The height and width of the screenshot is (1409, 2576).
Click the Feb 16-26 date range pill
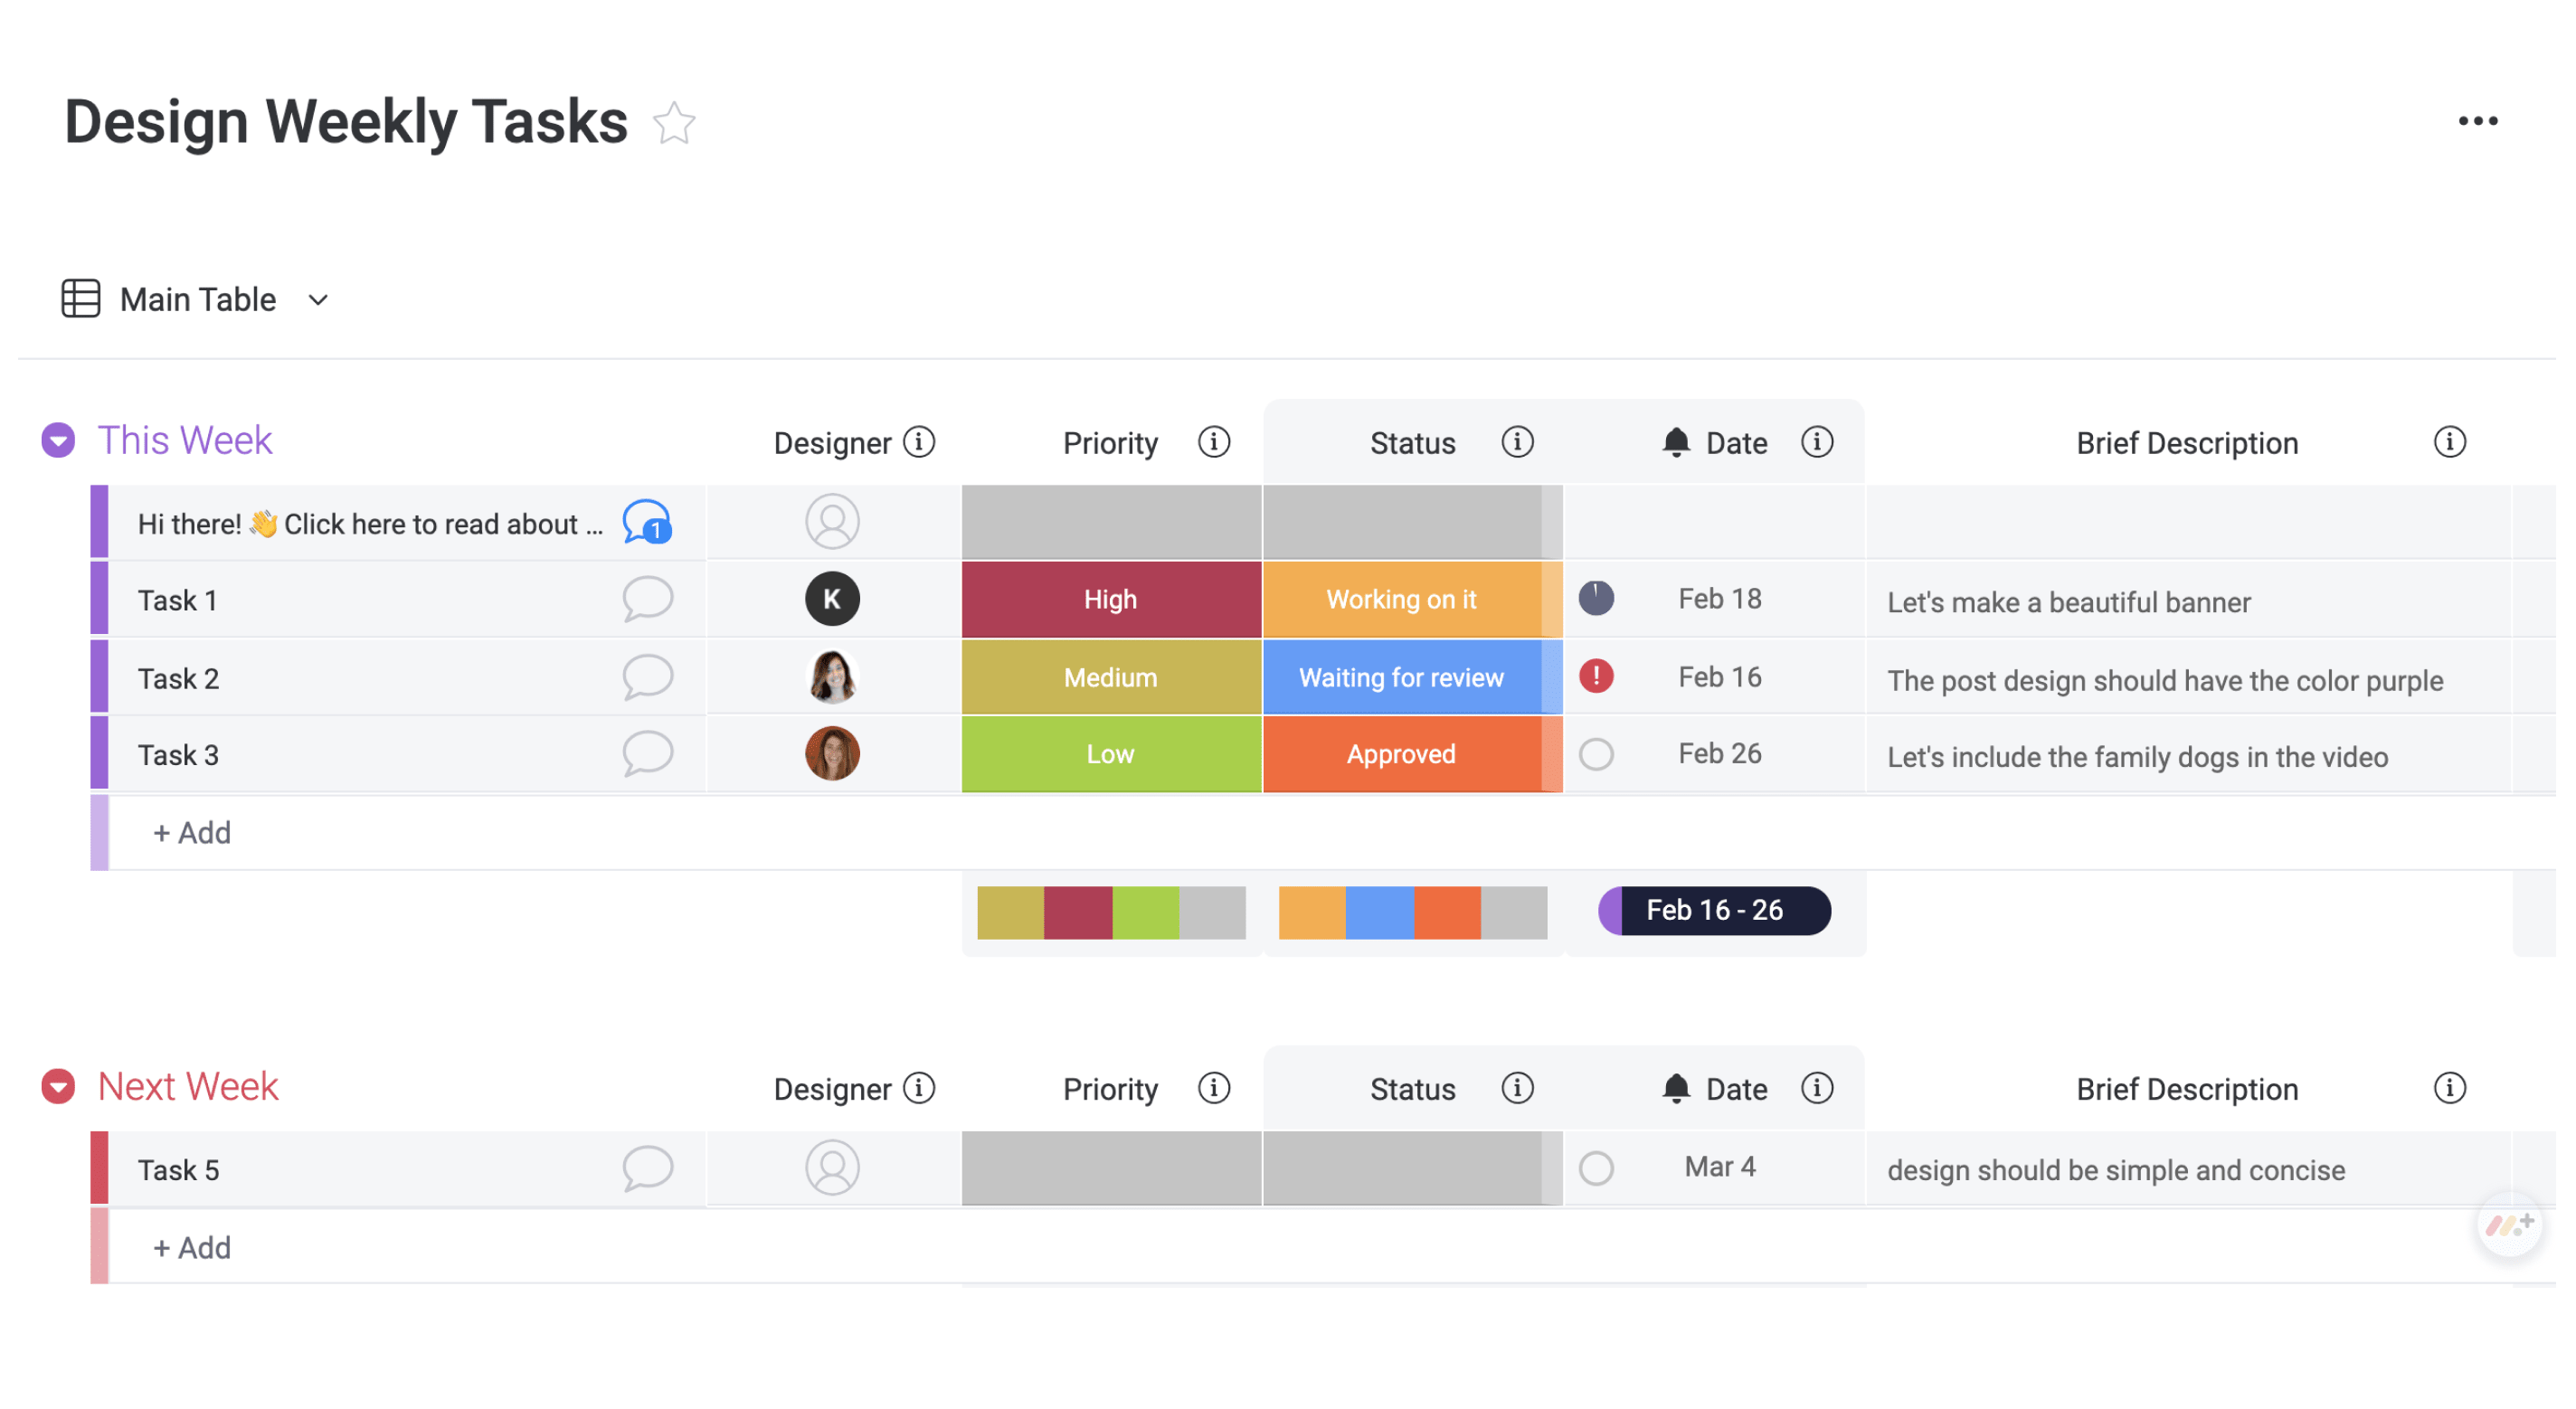coord(1716,909)
